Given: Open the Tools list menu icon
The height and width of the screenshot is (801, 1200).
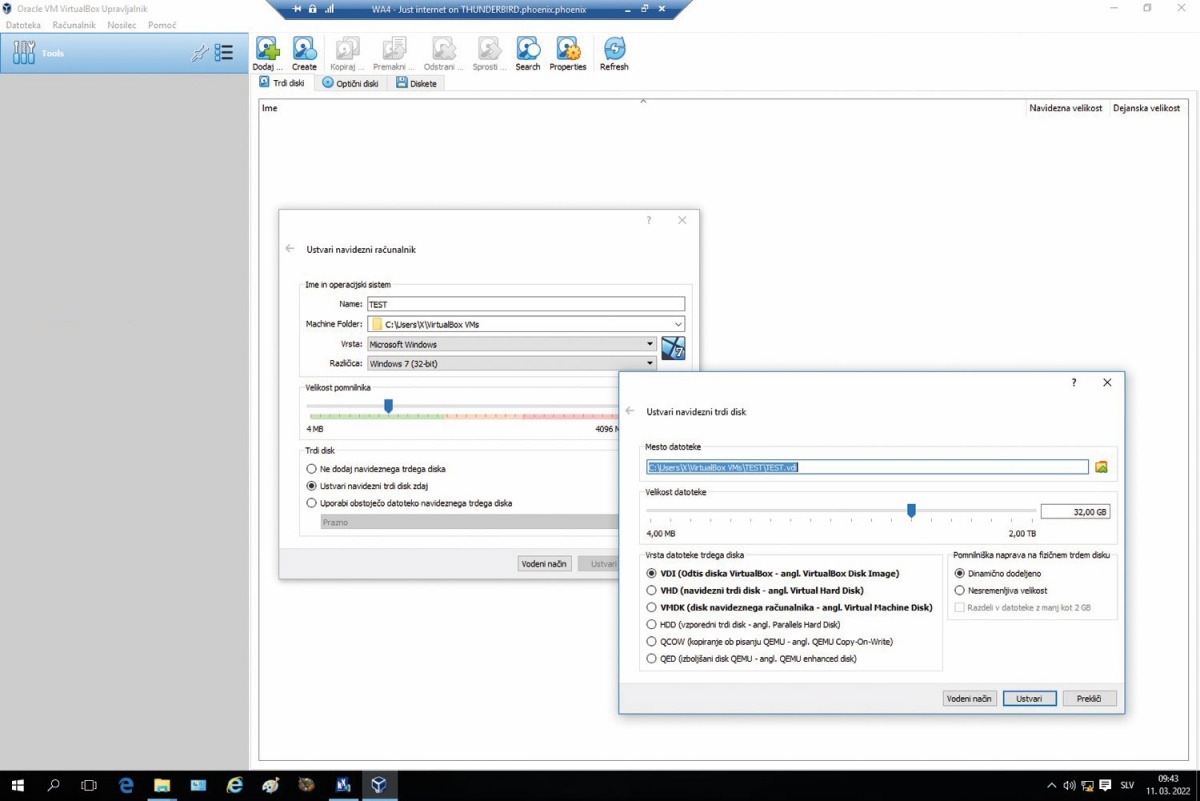Looking at the screenshot, I should click(x=224, y=53).
